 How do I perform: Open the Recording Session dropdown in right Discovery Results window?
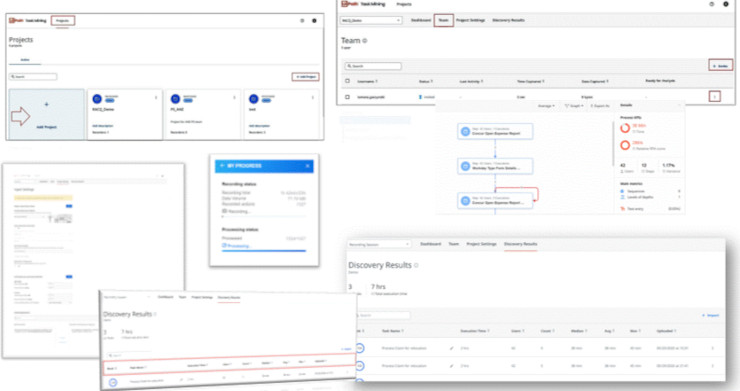click(x=379, y=244)
